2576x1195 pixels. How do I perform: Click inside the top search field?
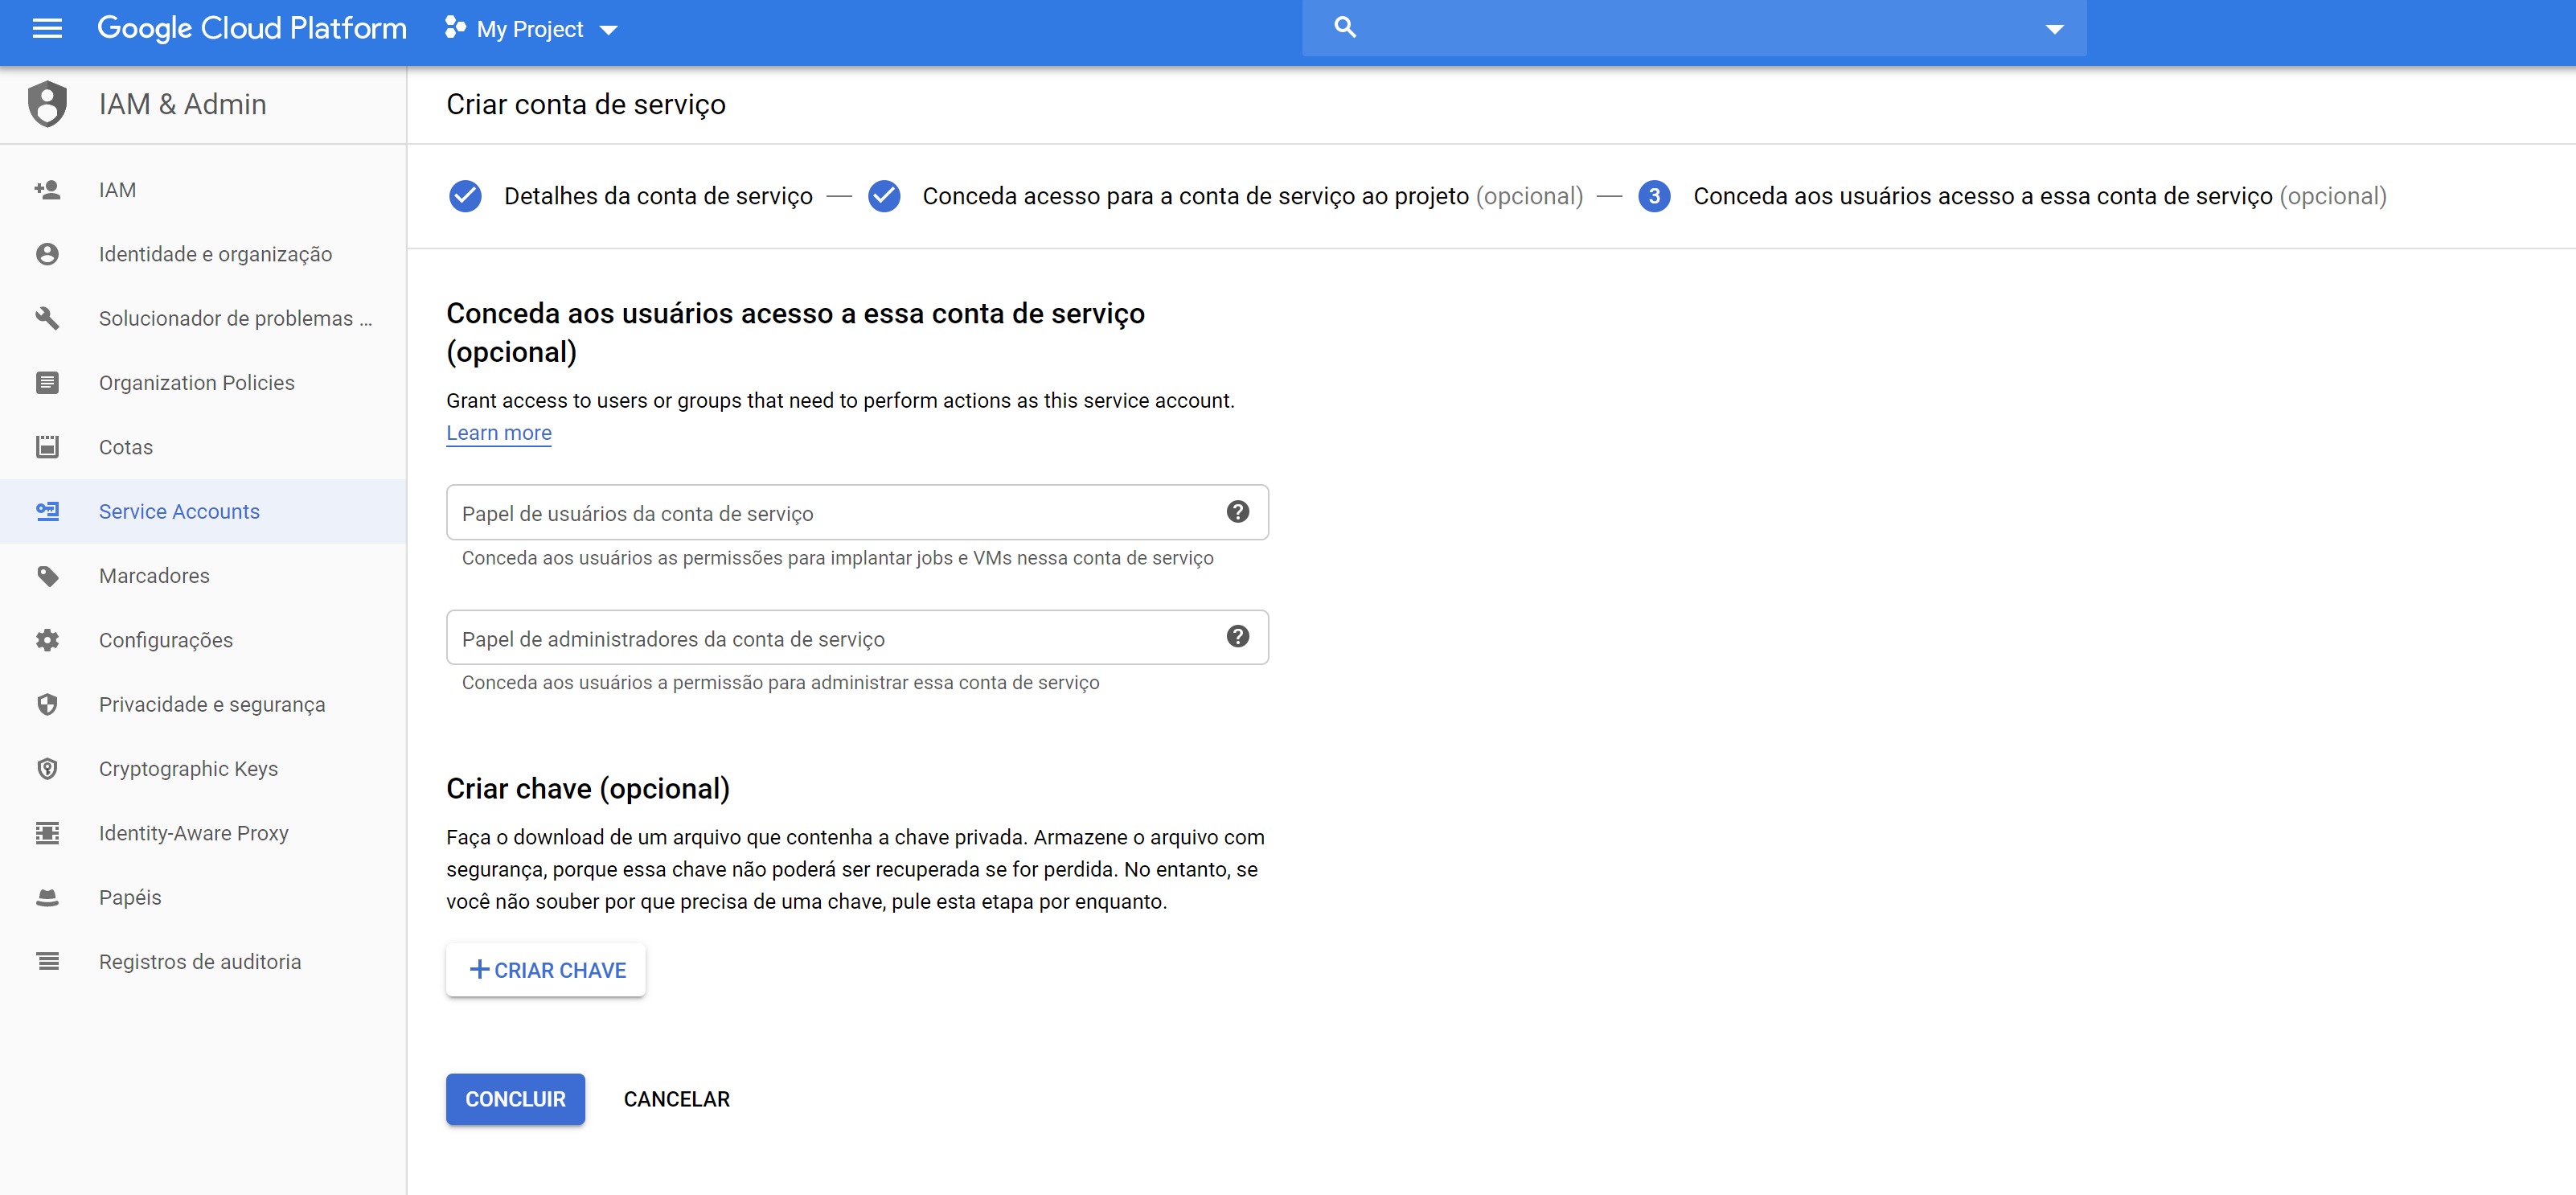coord(1694,28)
